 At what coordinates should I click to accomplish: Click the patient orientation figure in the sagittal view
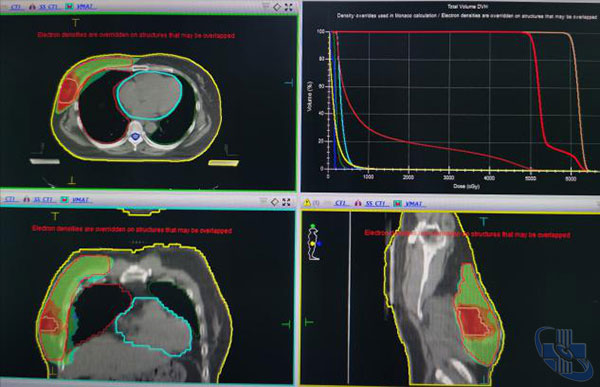point(315,242)
